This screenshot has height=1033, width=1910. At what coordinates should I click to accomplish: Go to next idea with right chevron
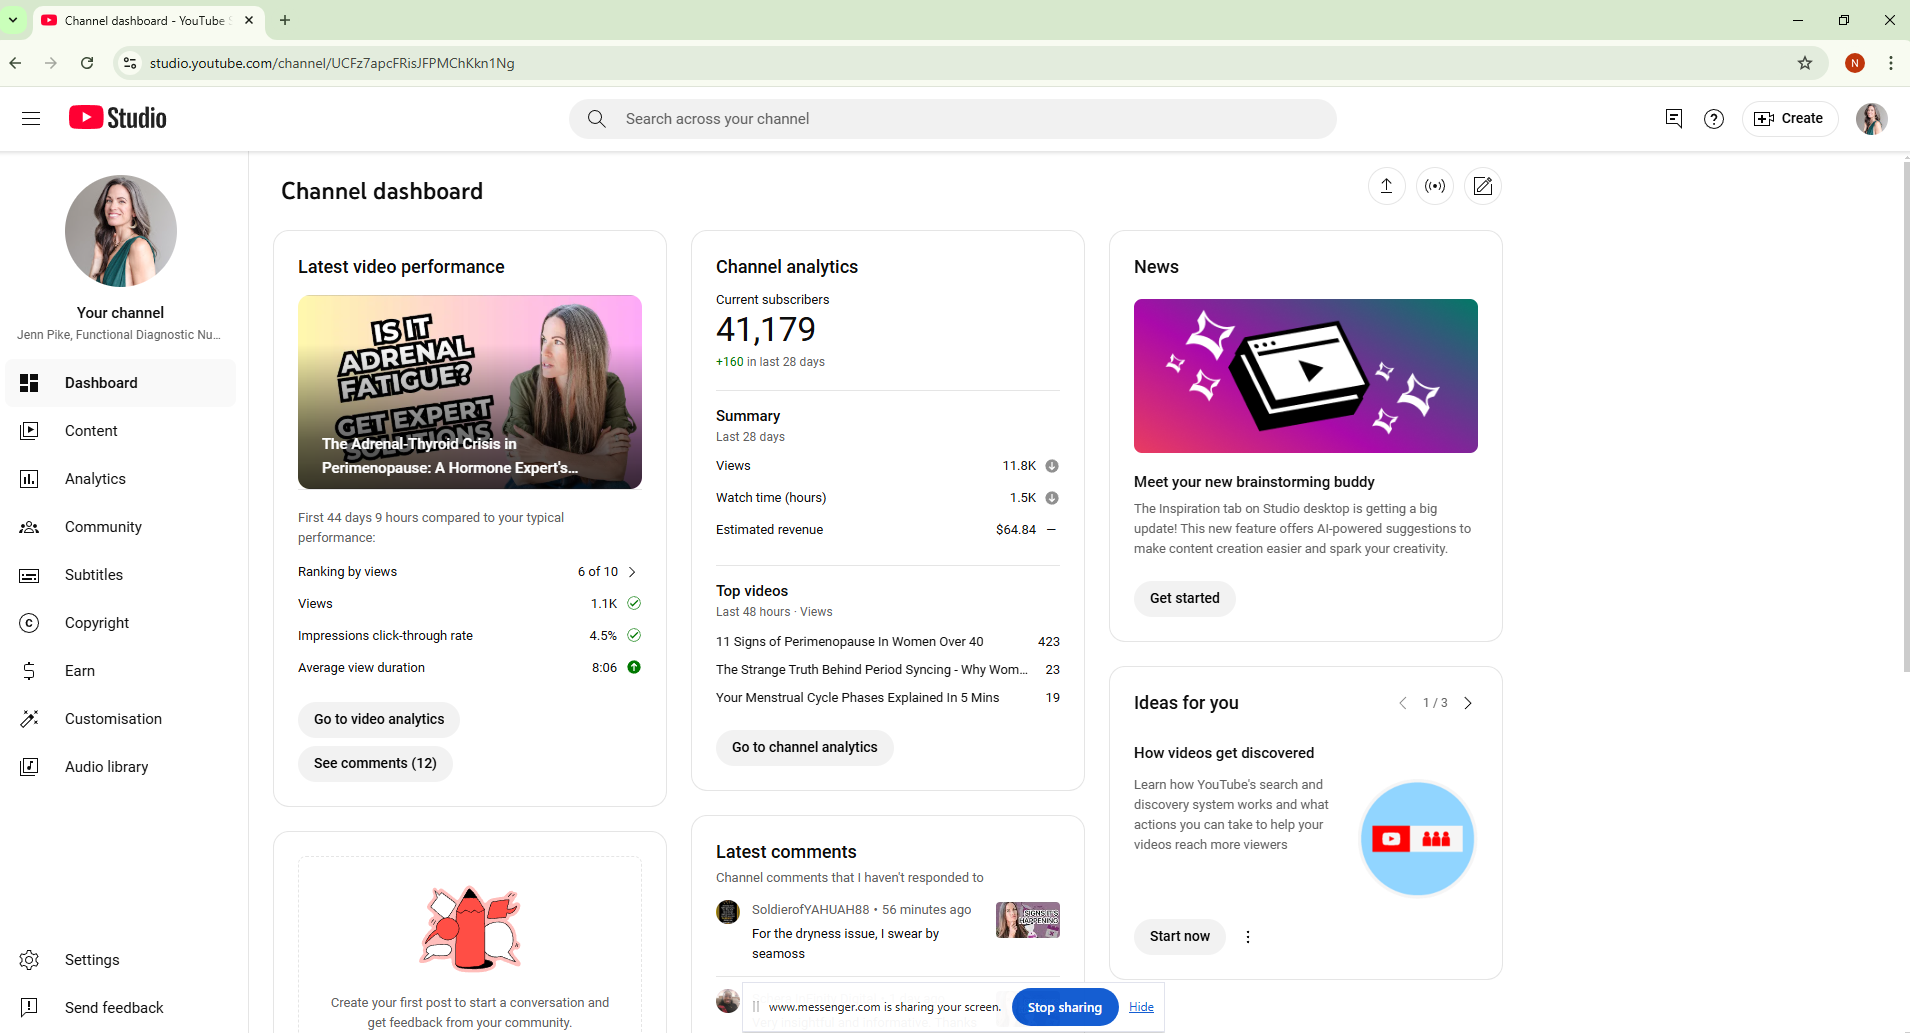point(1468,703)
